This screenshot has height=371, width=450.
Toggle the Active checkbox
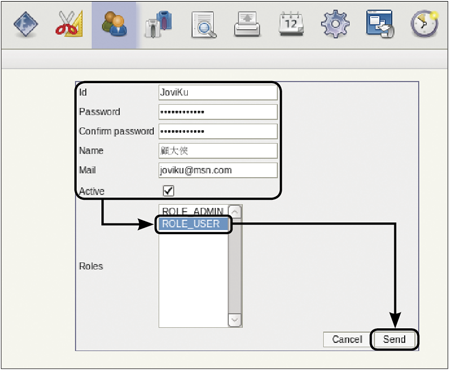click(x=168, y=191)
